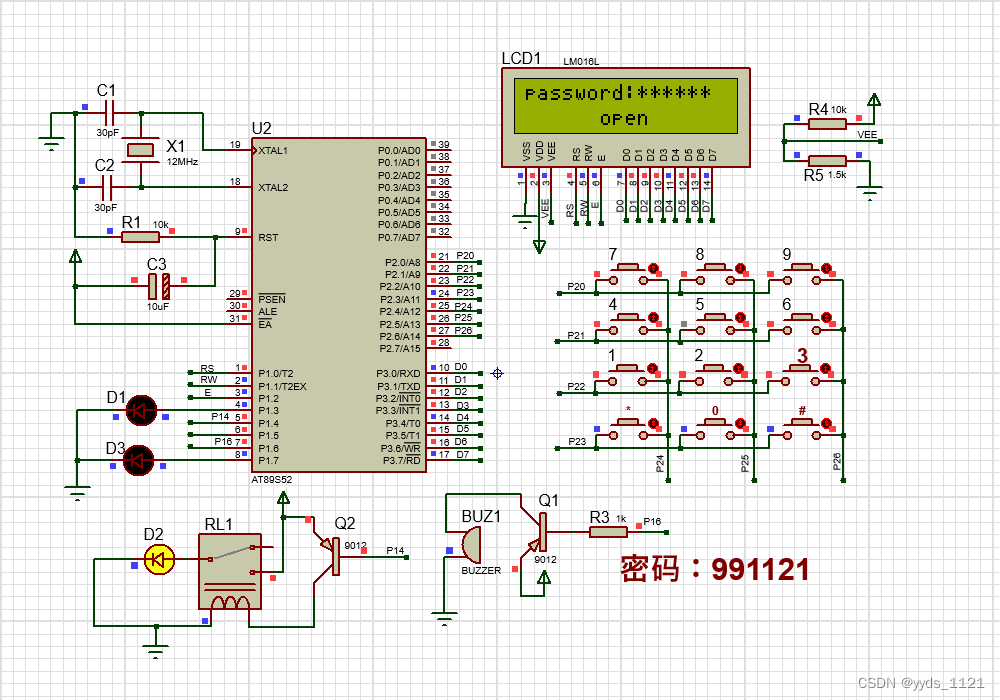Screen dimensions: 1000x700
Task: Select the X1 12MHz crystal component
Action: click(140, 150)
